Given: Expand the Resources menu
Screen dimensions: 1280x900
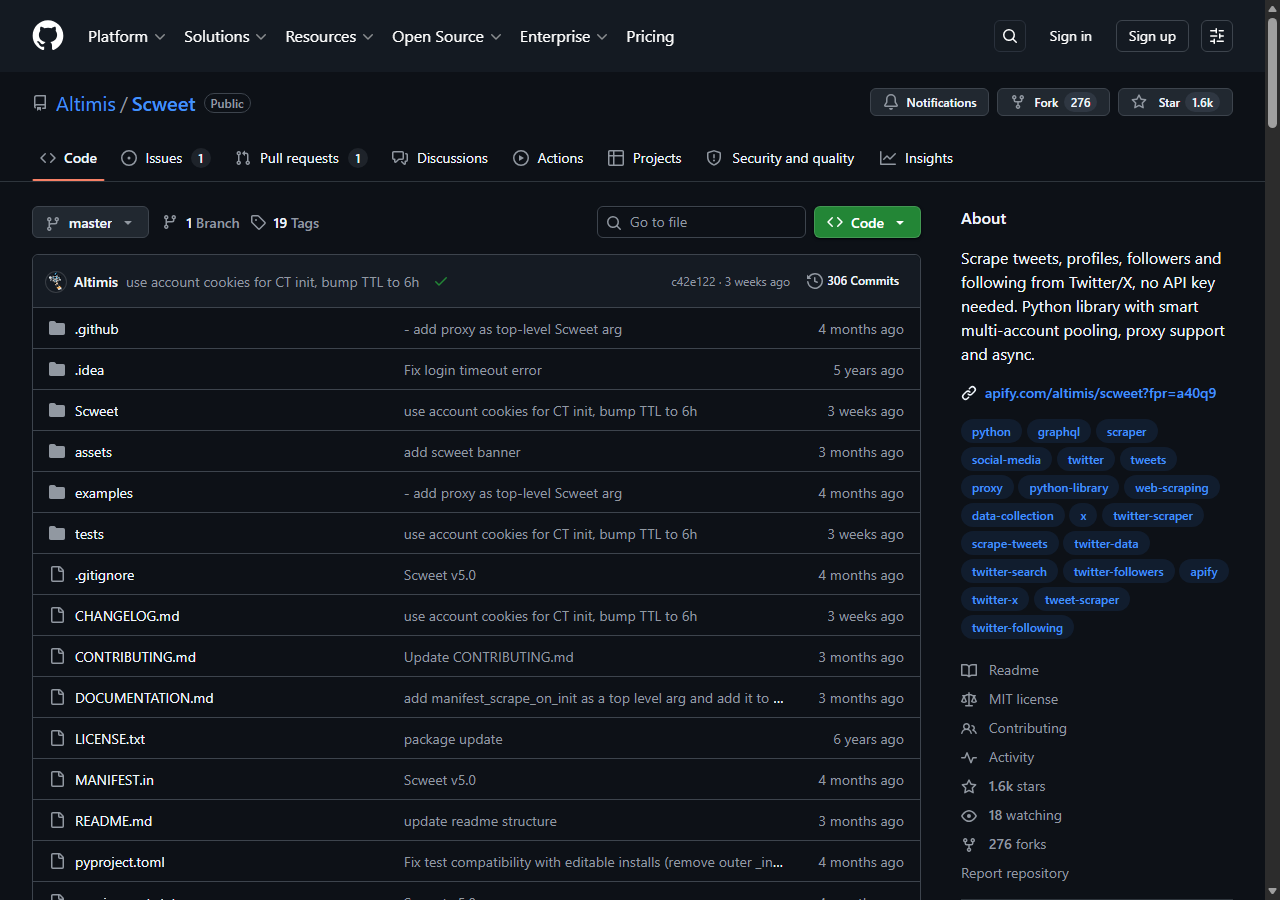Looking at the screenshot, I should click(x=329, y=36).
